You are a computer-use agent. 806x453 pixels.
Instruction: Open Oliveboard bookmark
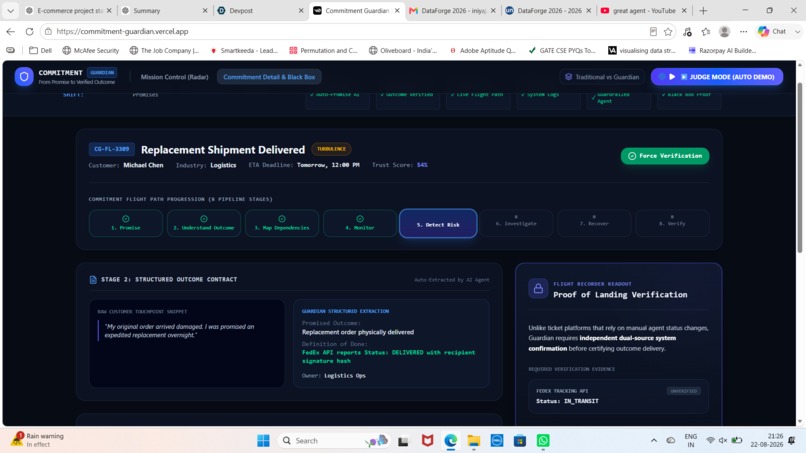[403, 50]
